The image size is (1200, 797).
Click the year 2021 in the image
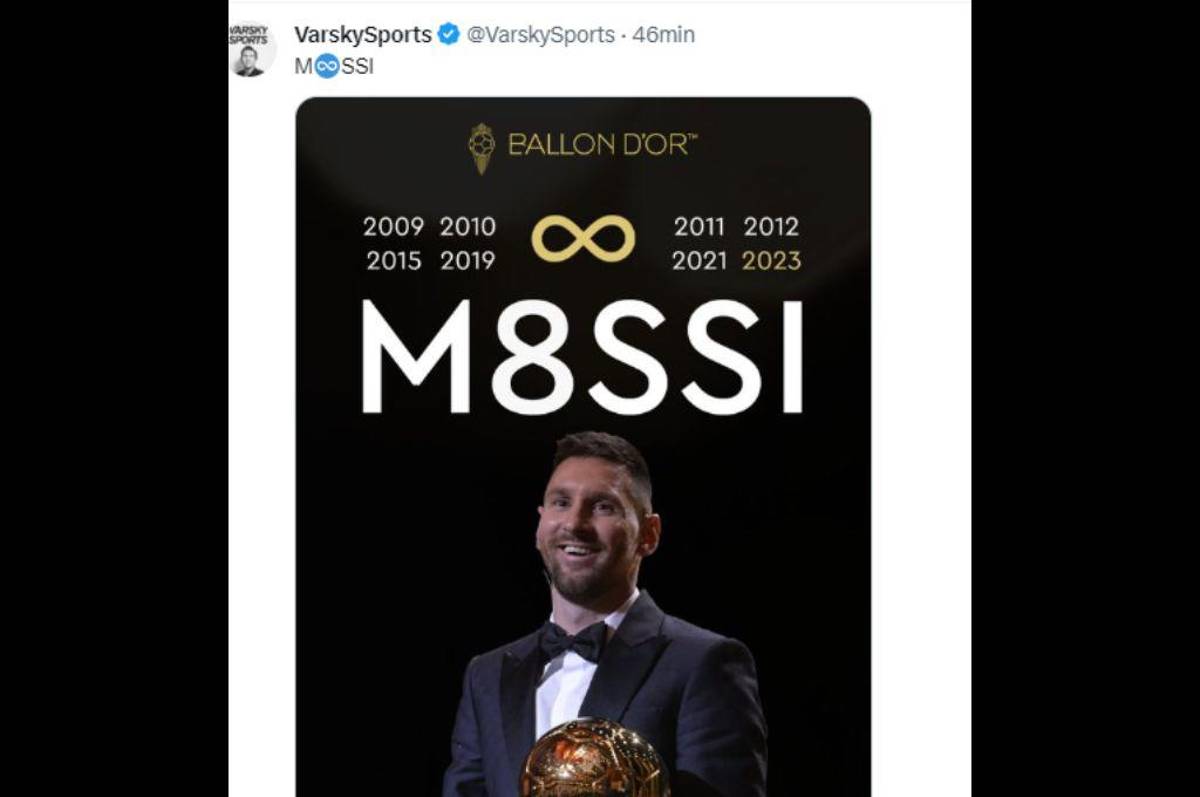[x=701, y=261]
